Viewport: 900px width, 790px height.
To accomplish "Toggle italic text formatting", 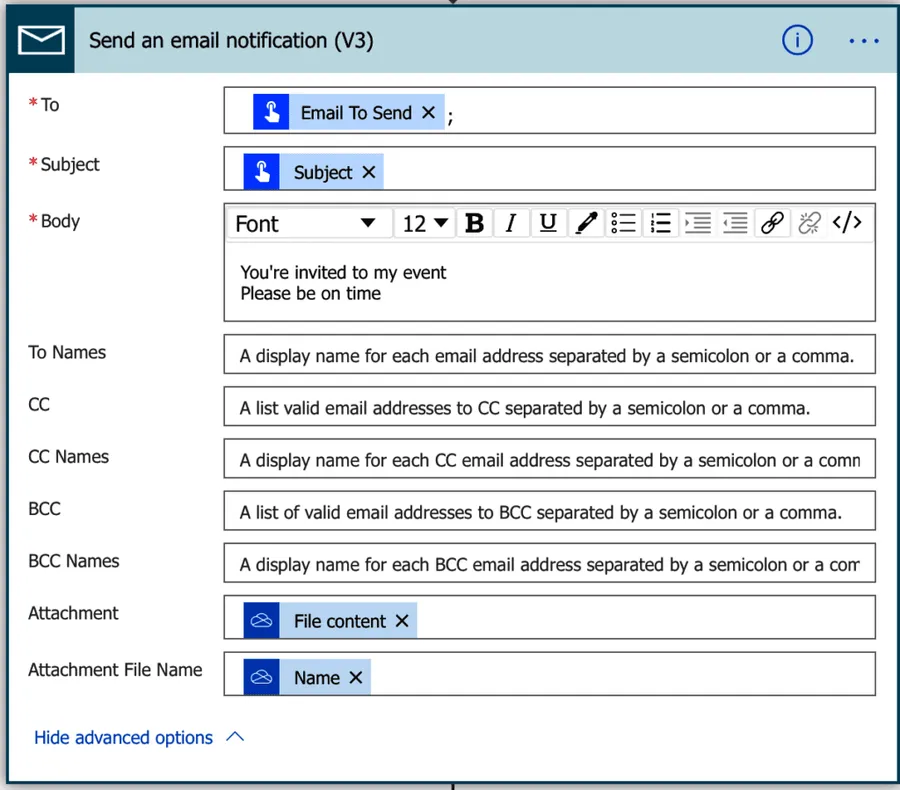I will coord(511,223).
